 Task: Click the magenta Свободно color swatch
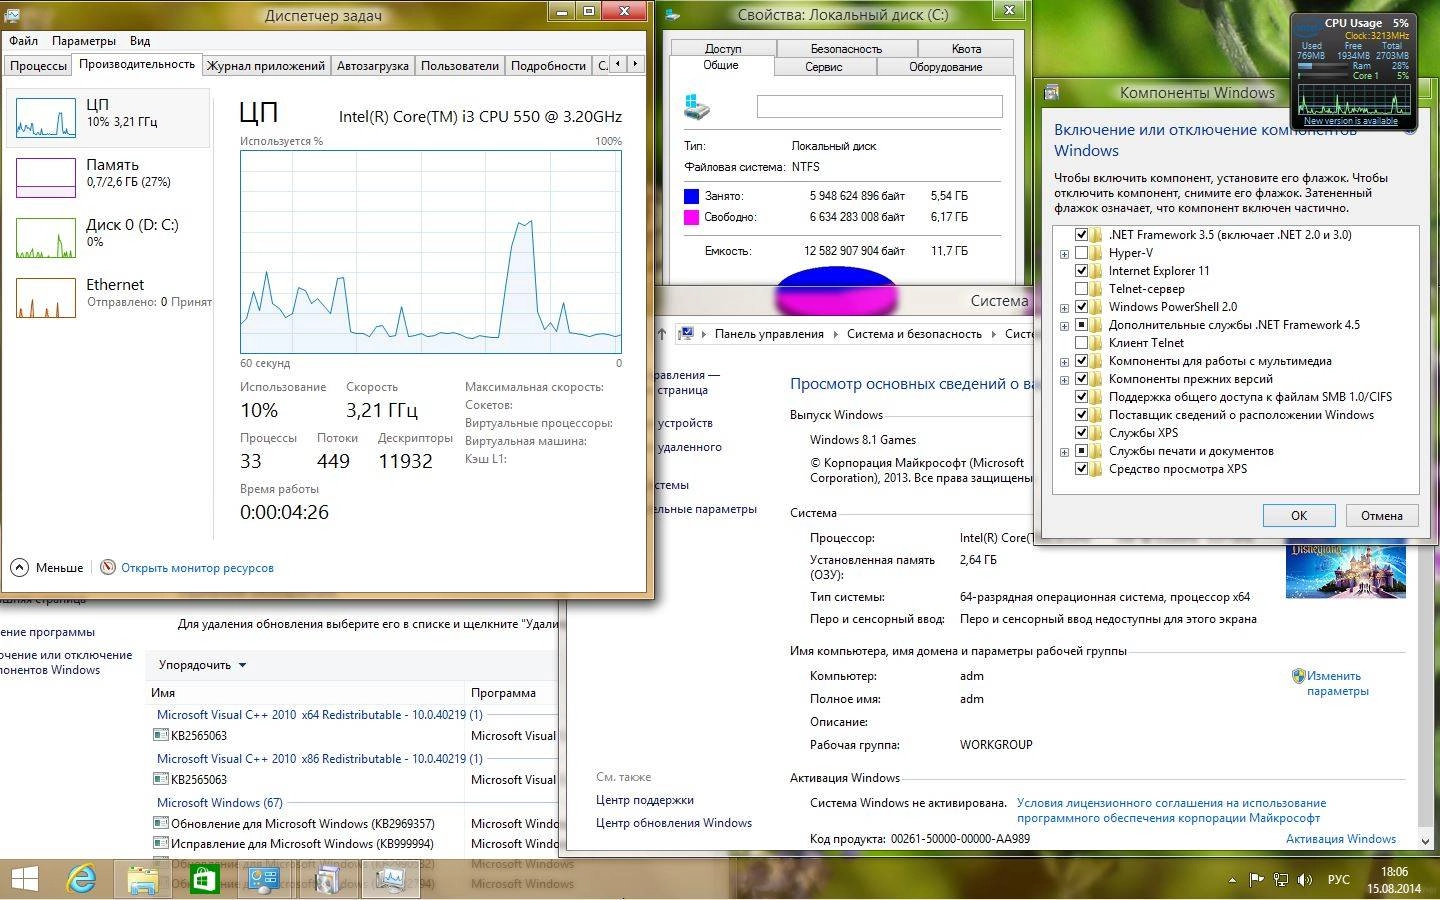tap(691, 217)
